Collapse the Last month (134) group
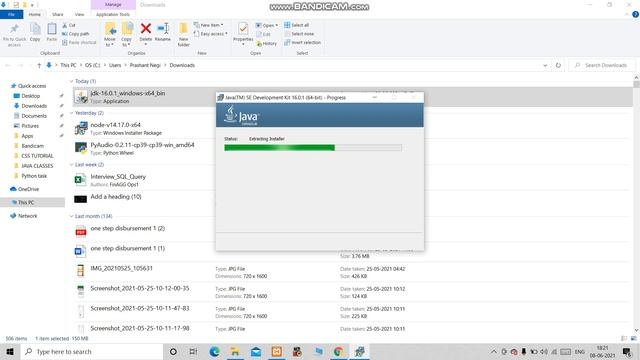This screenshot has height=360, width=640. 71,216
